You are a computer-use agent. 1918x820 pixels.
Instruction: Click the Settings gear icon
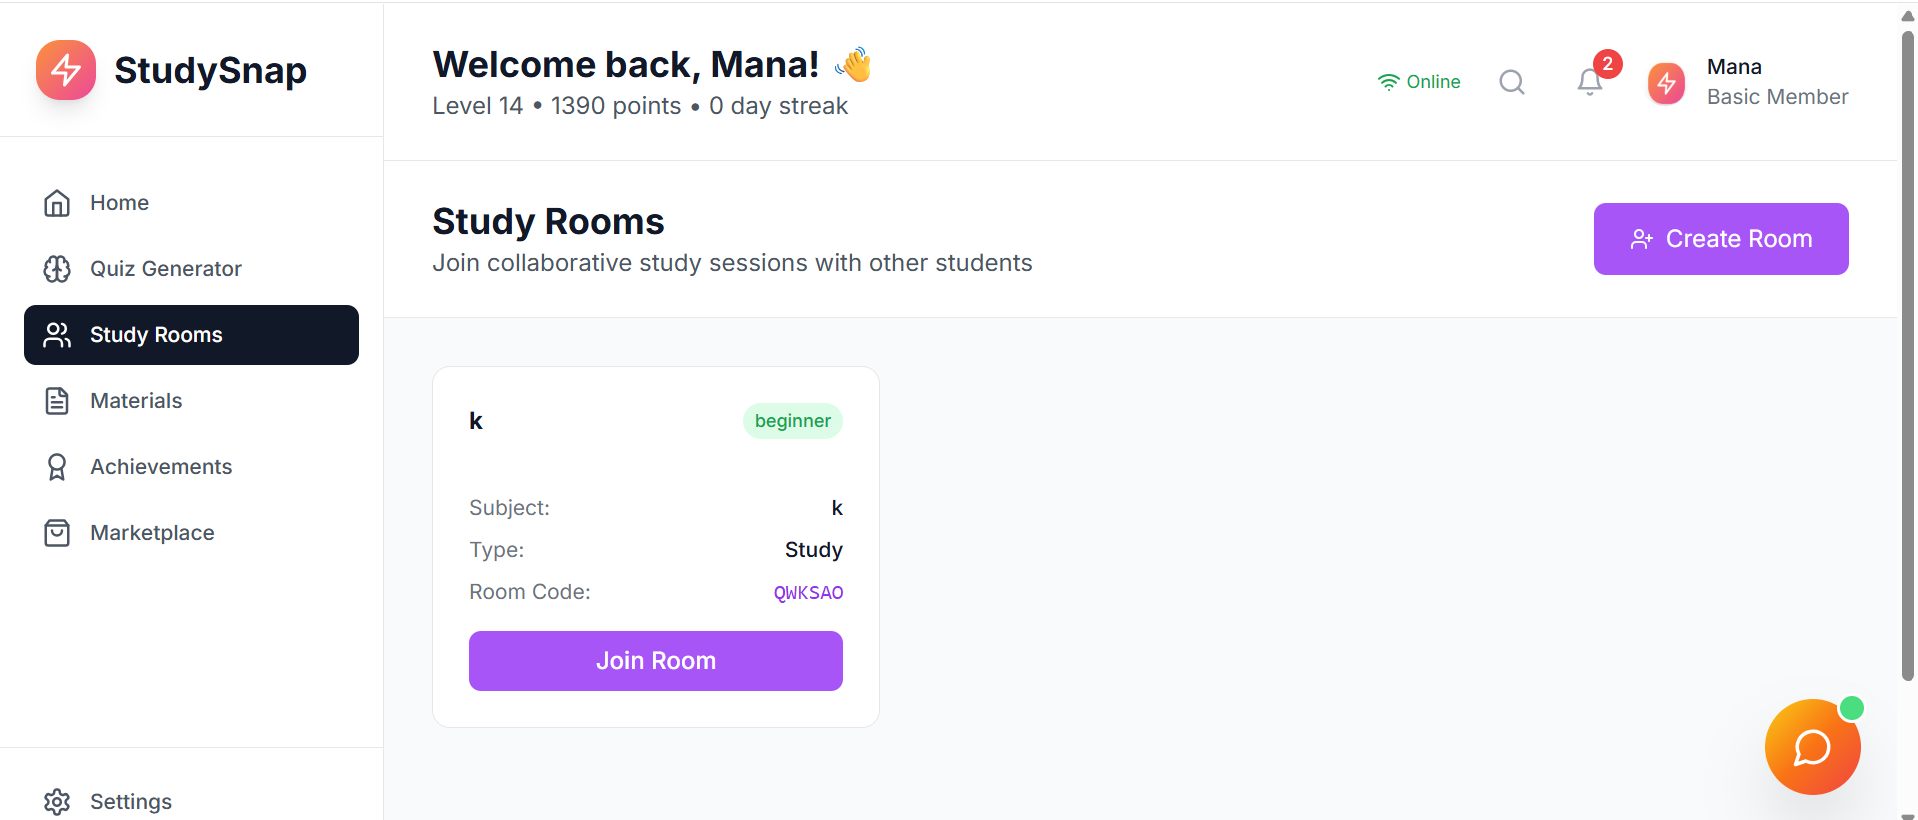(57, 801)
